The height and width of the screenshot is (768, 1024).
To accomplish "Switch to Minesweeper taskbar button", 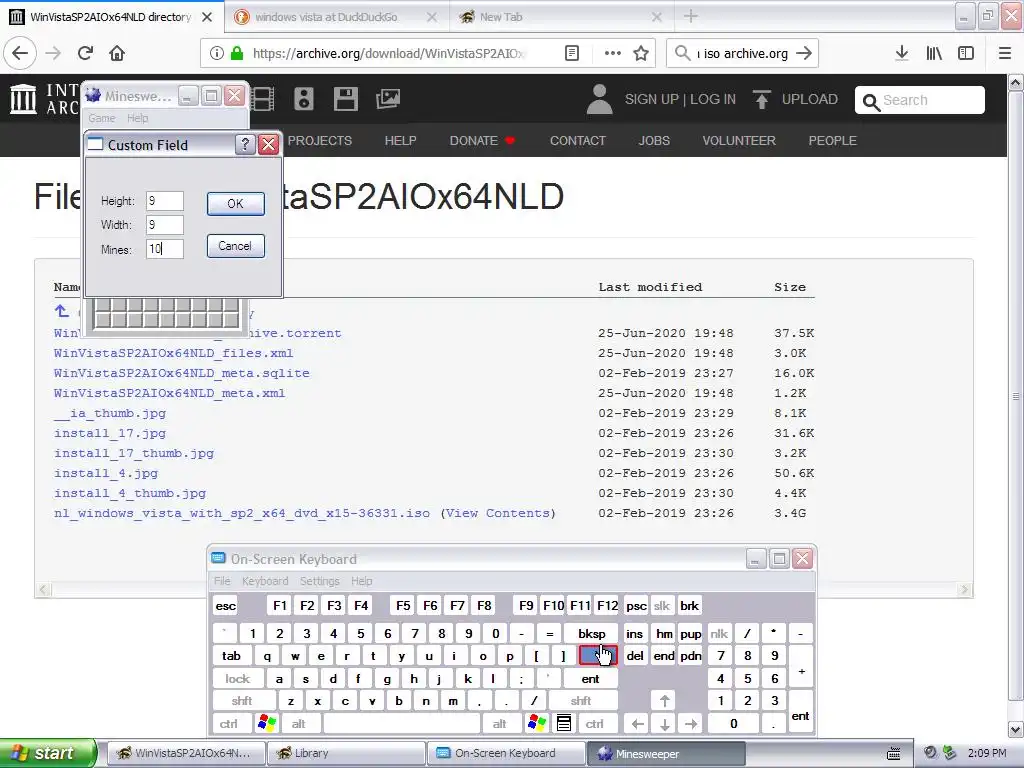I will coord(665,753).
